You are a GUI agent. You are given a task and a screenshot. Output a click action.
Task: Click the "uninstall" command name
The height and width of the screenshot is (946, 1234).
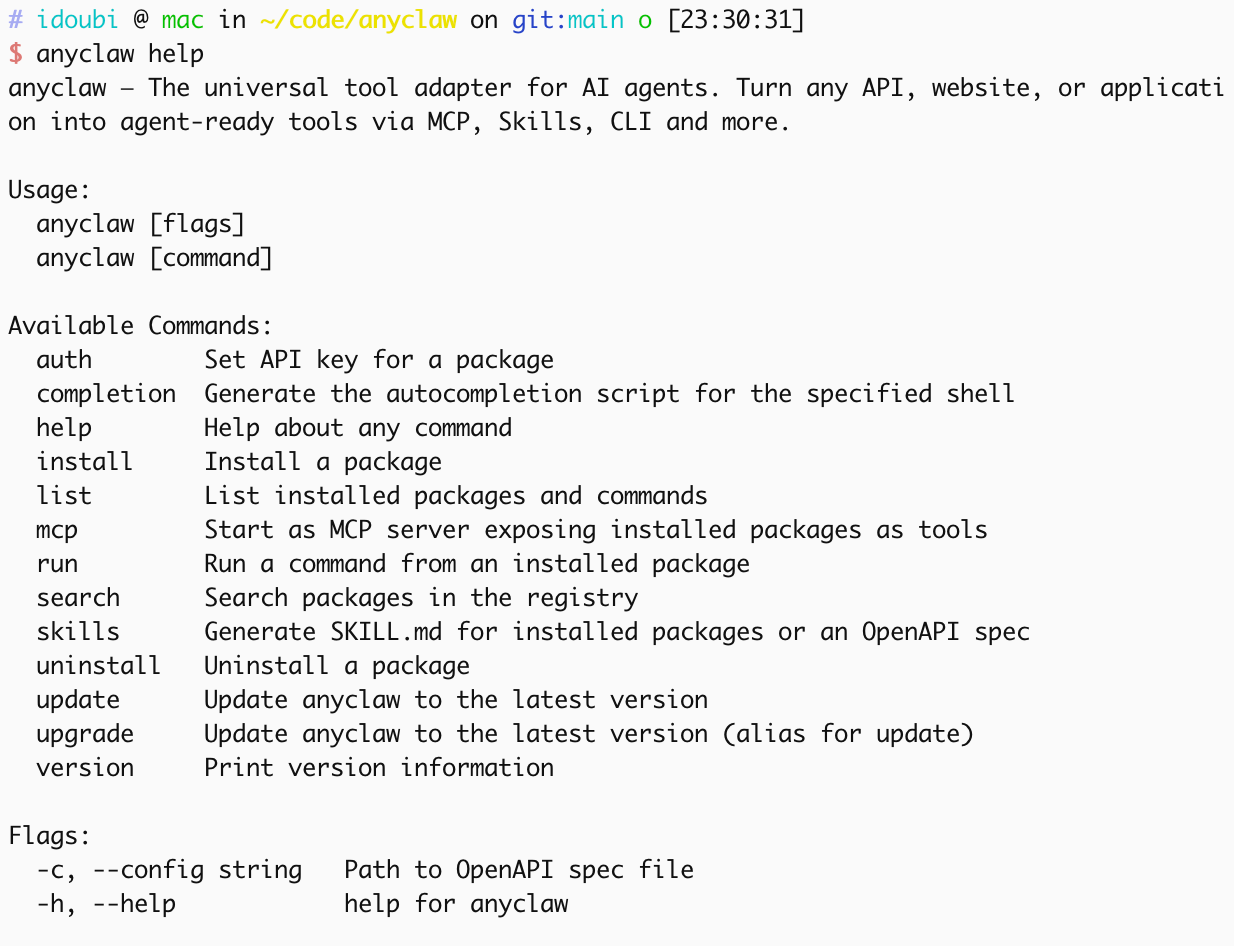coord(99,665)
